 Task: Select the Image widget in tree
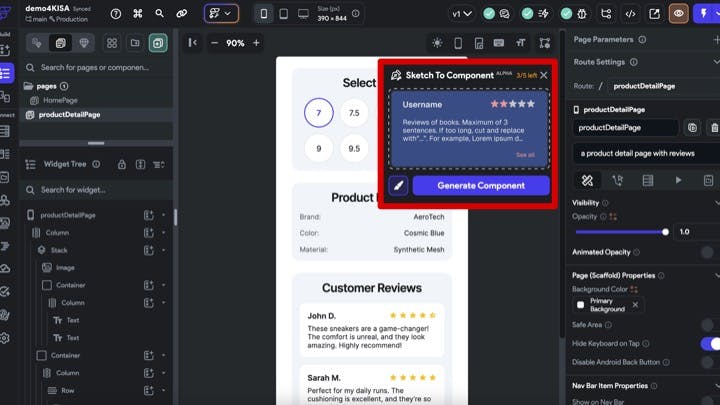coord(65,268)
